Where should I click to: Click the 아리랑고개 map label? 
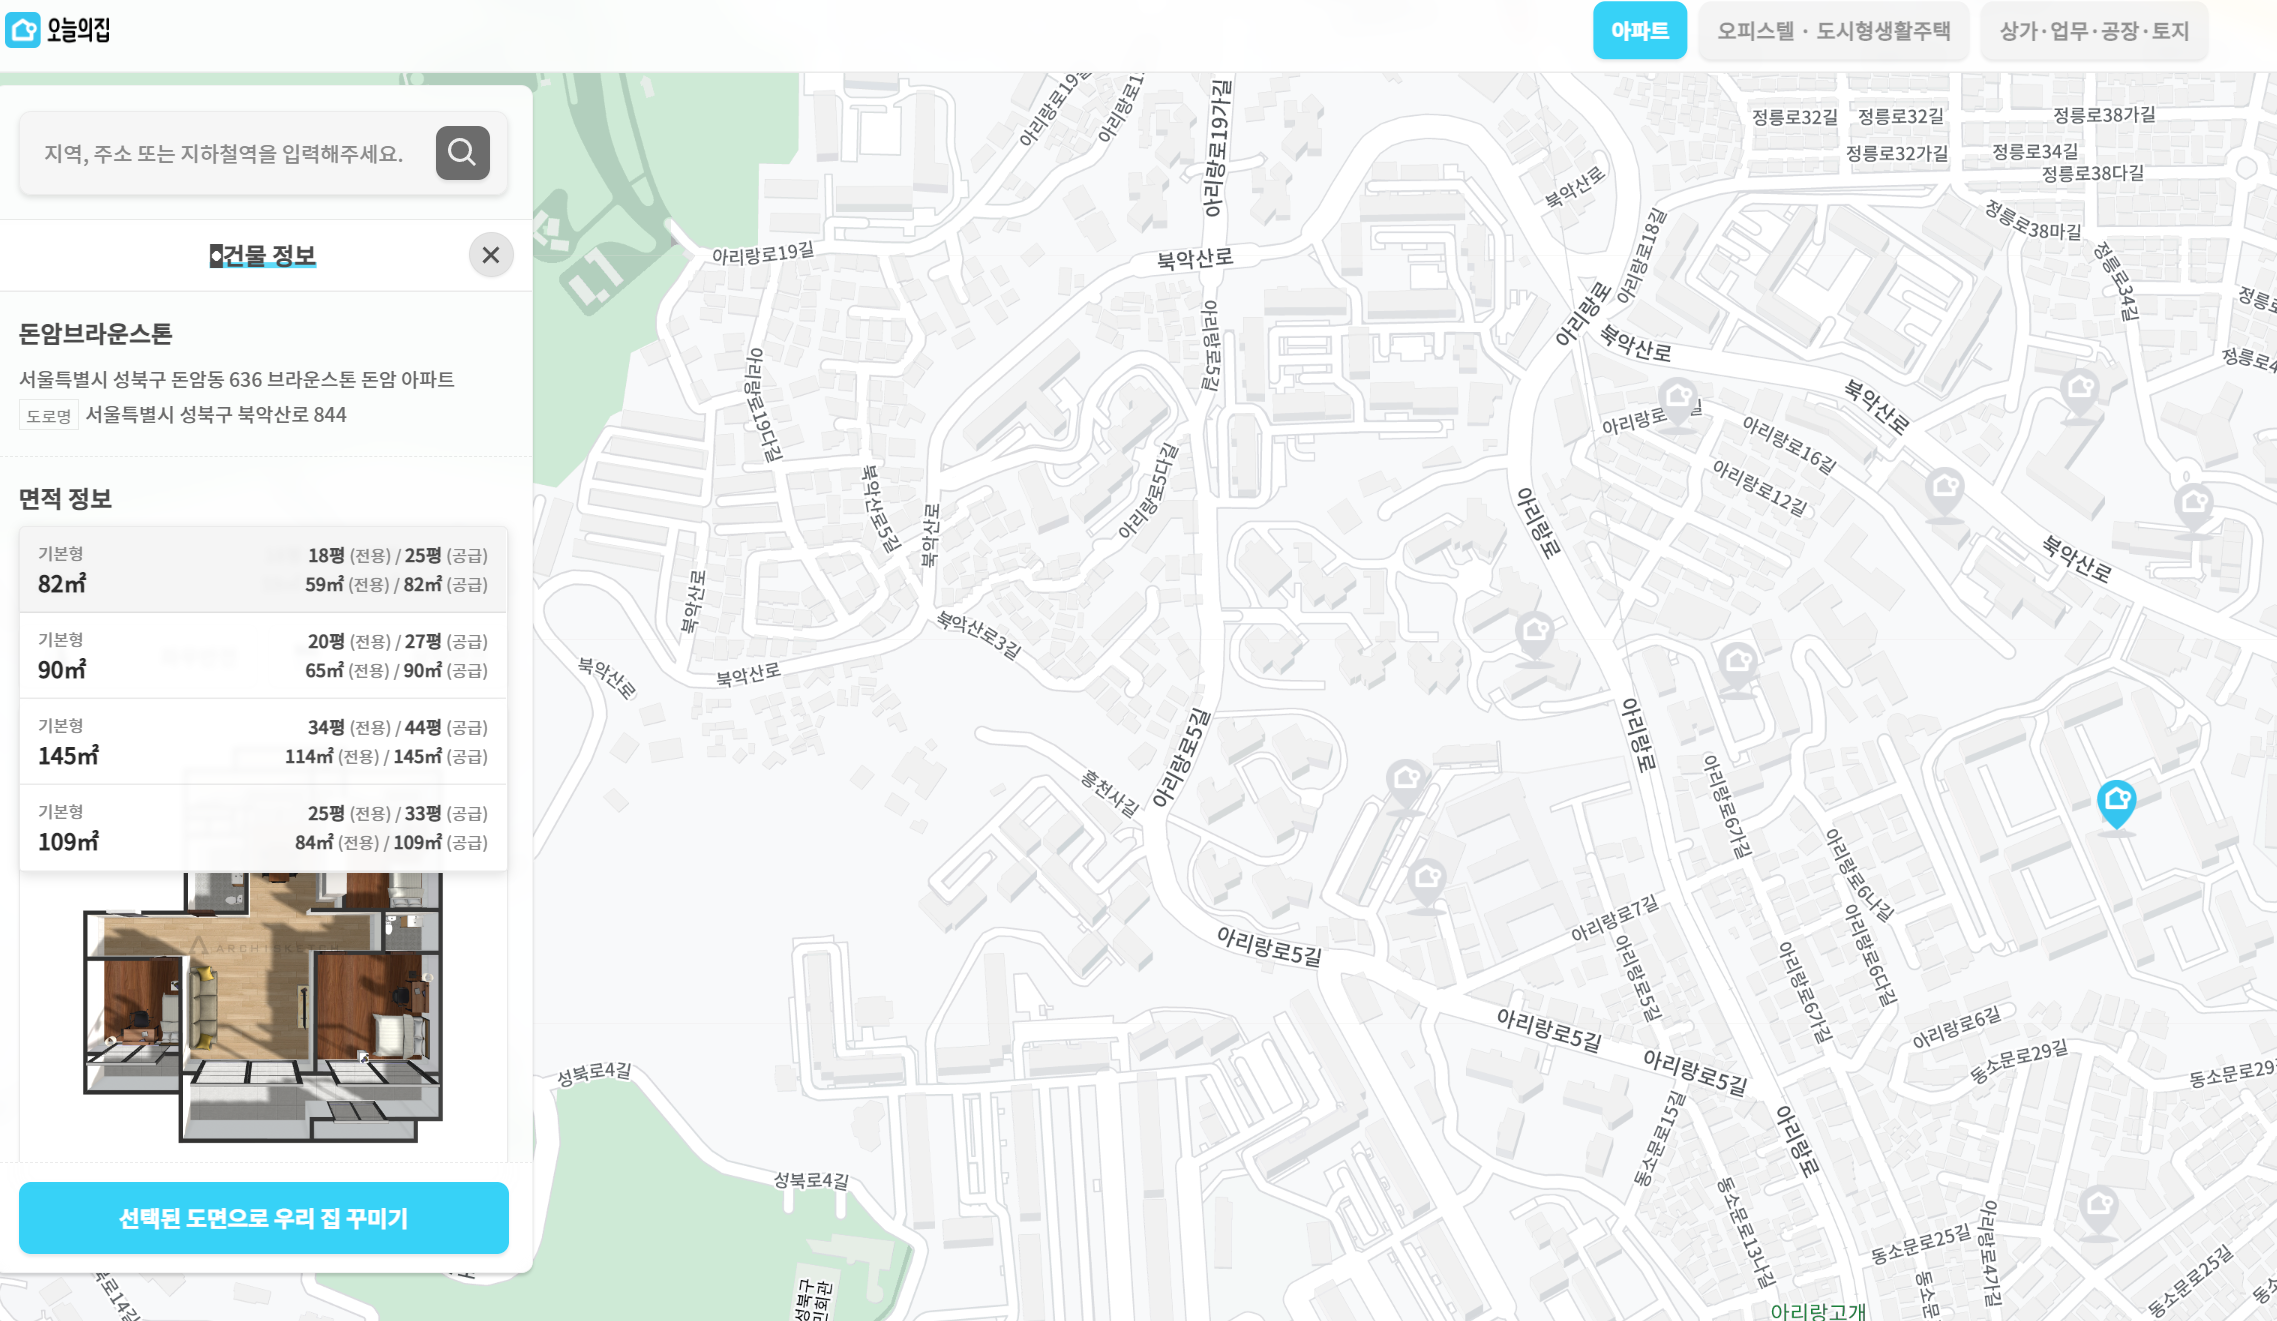[x=1818, y=1310]
